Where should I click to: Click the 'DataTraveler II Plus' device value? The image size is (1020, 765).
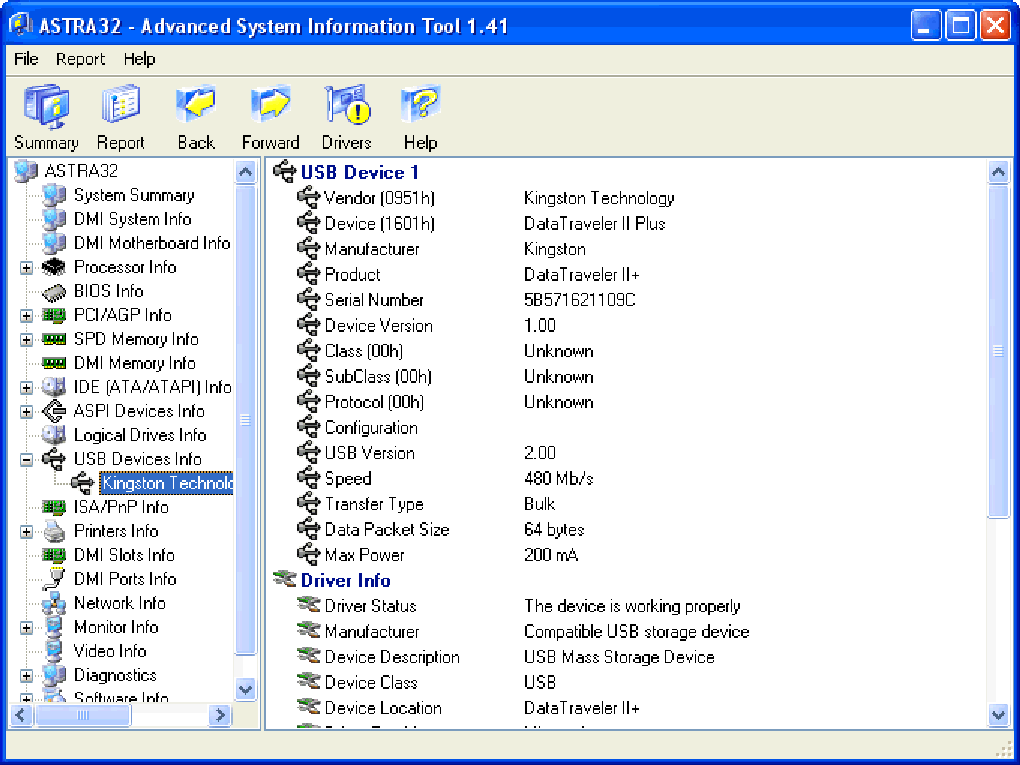click(595, 224)
